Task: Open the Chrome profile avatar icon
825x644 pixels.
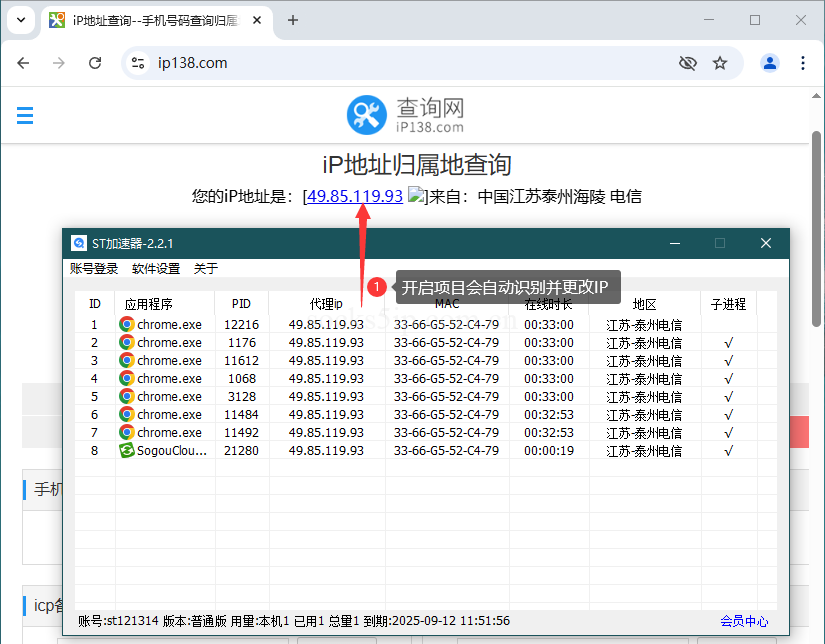Action: pos(769,62)
